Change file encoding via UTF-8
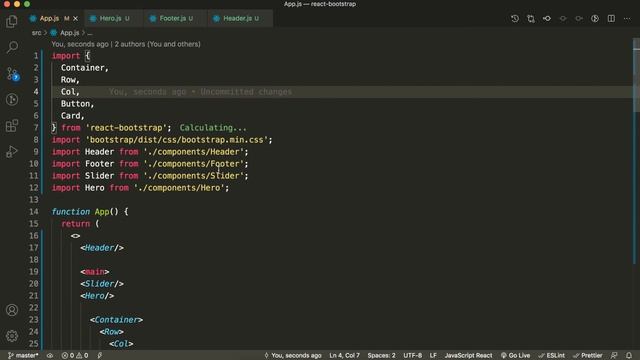The image size is (640, 360). click(412, 356)
